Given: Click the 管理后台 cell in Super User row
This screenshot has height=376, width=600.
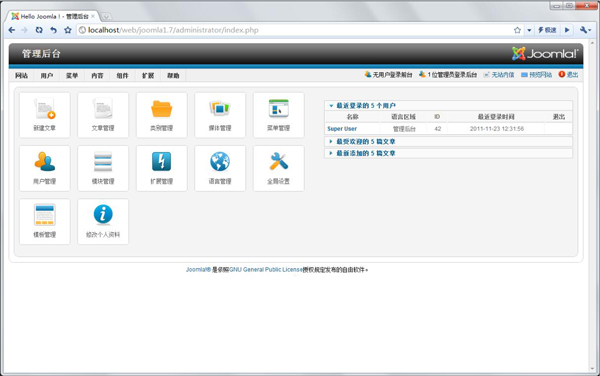Looking at the screenshot, I should [x=404, y=129].
